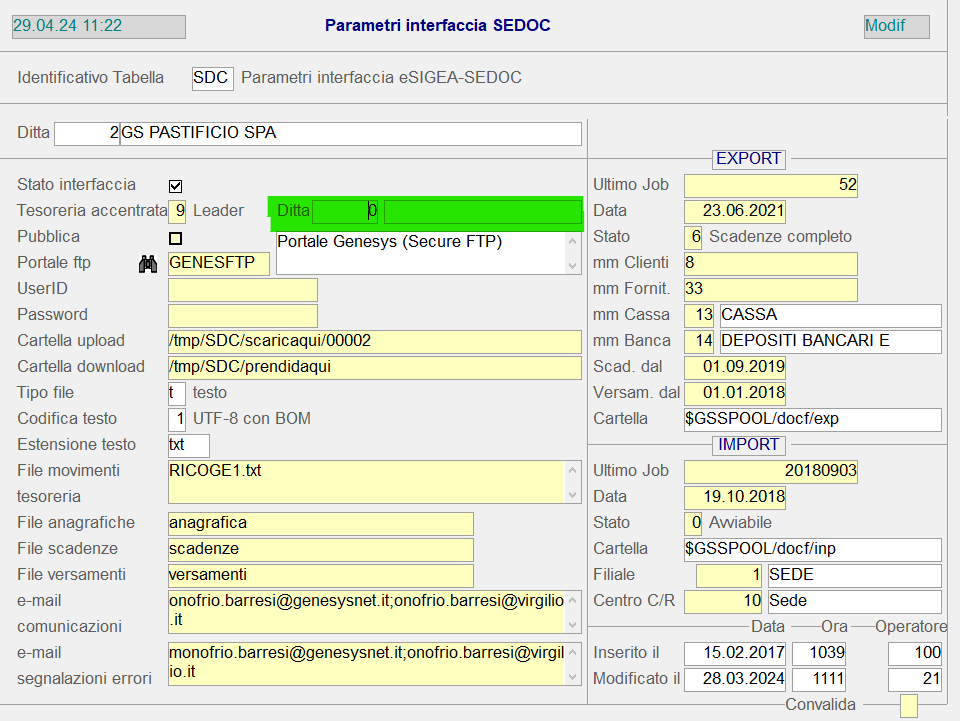The width and height of the screenshot is (960, 721).
Task: Click the IMPORT section label
Action: (x=748, y=444)
